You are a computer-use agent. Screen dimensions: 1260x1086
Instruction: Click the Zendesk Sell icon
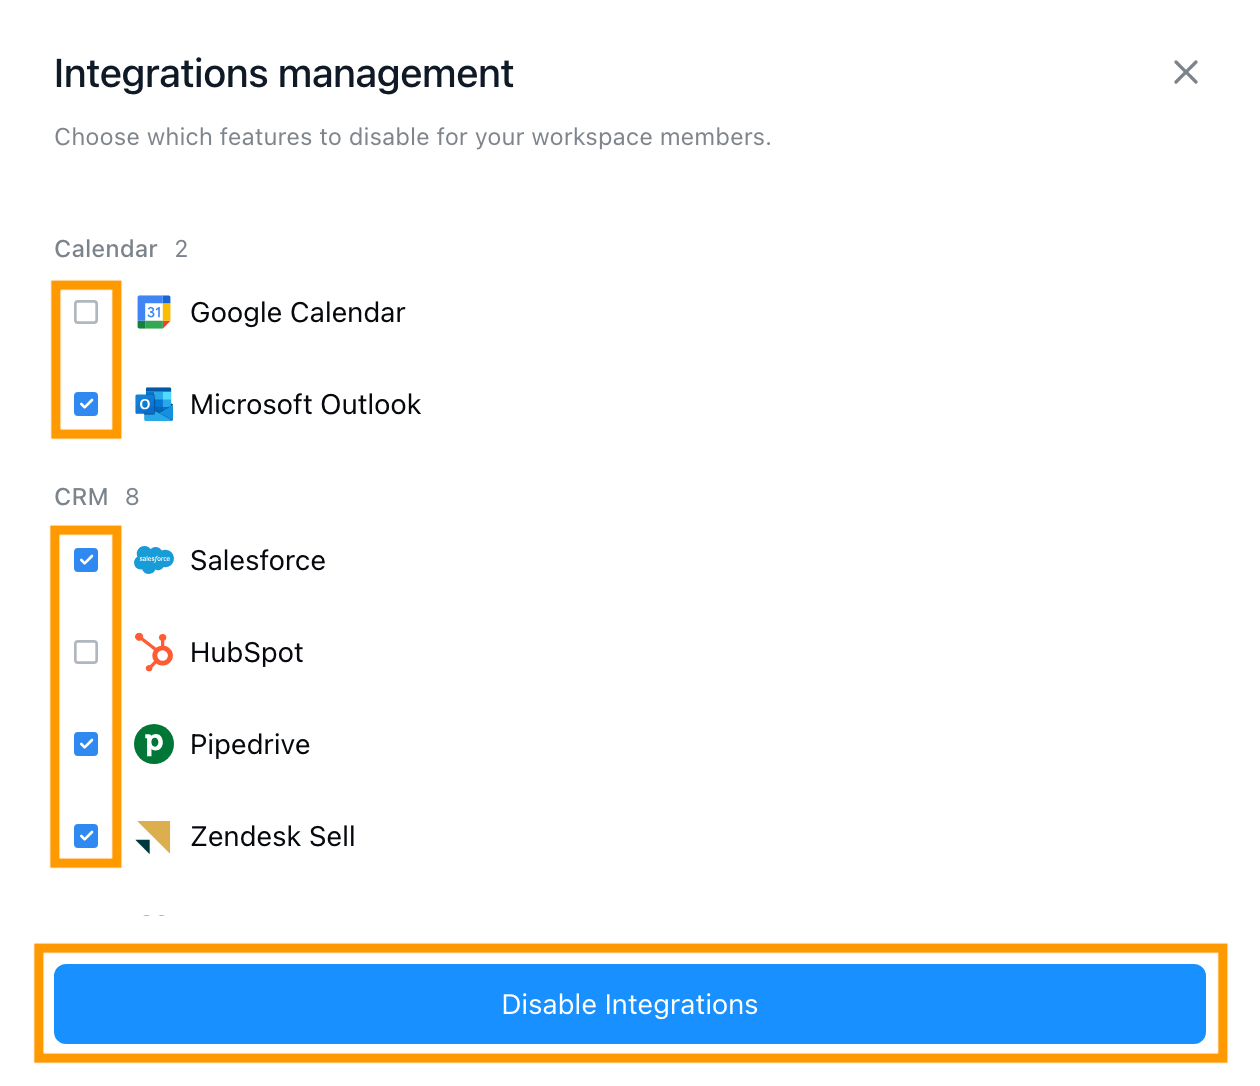[154, 836]
